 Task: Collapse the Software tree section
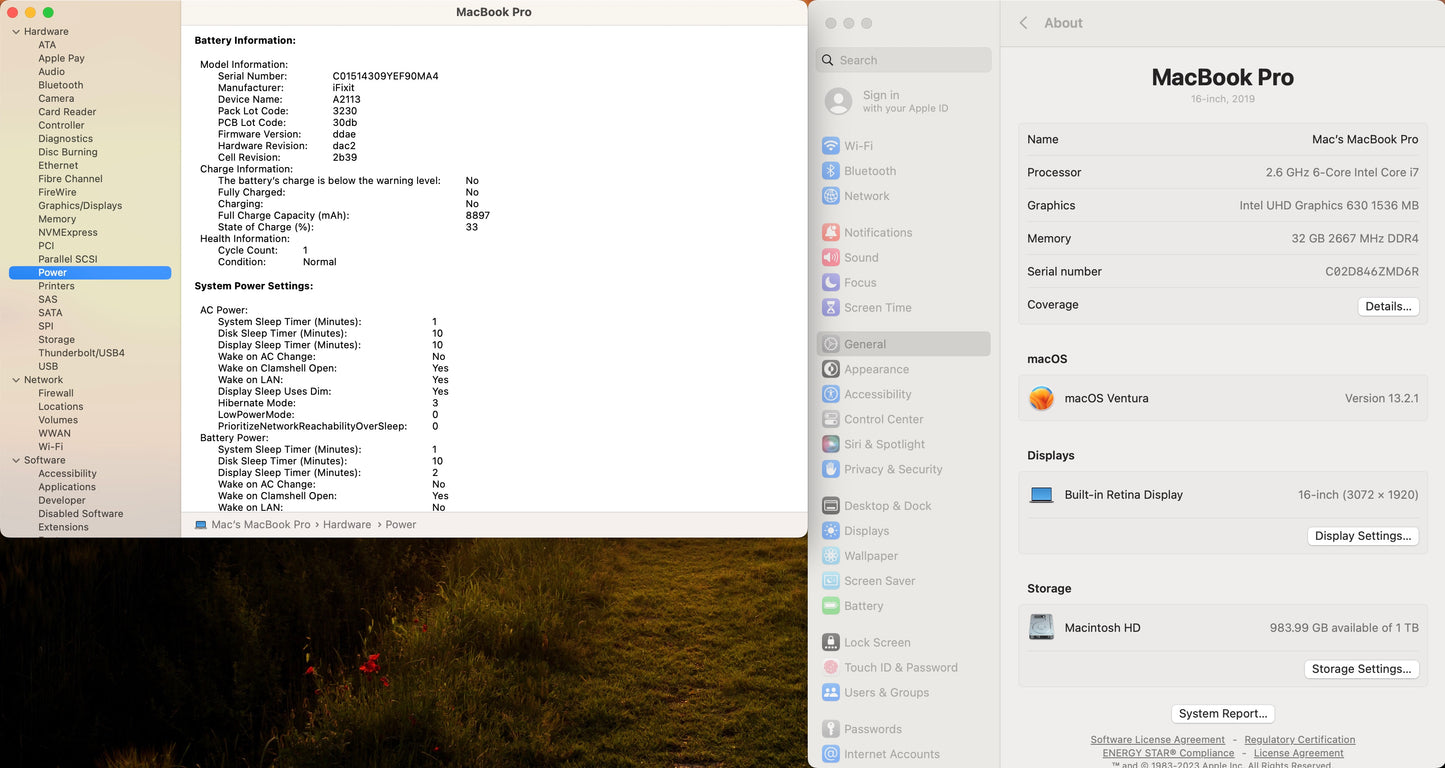pyautogui.click(x=16, y=461)
